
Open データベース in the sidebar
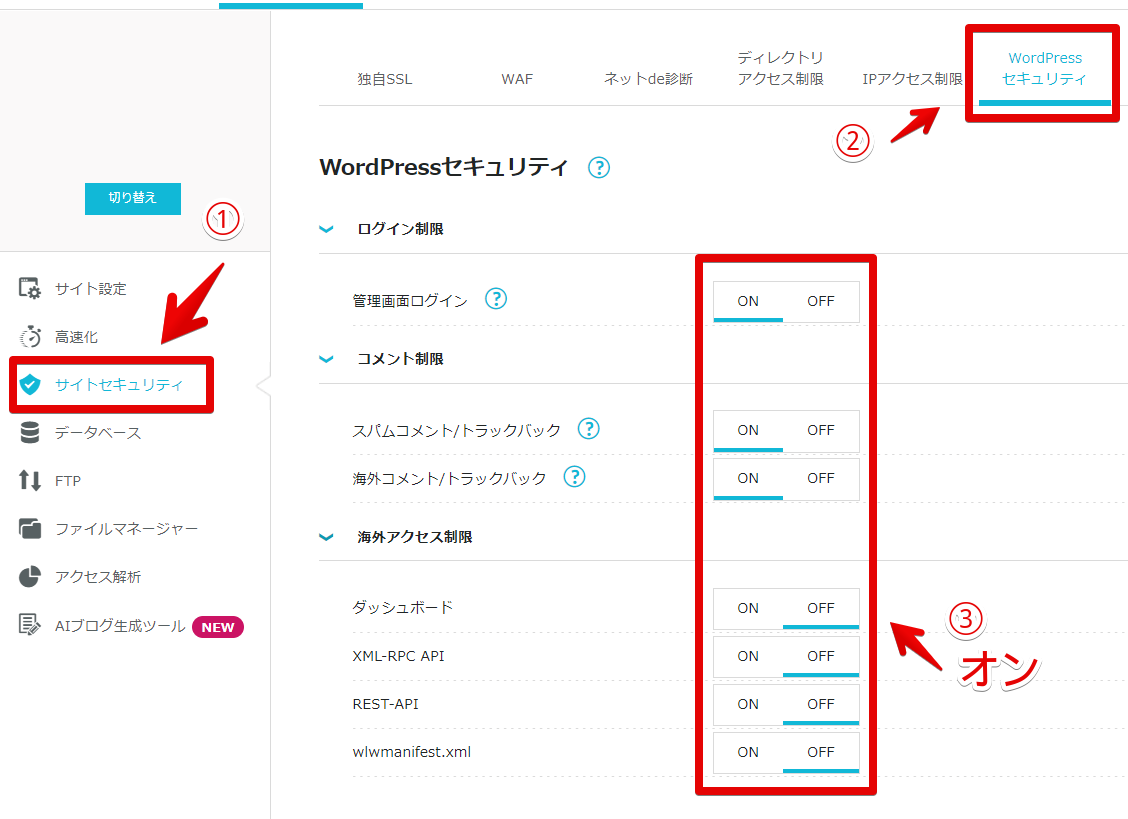pos(98,433)
